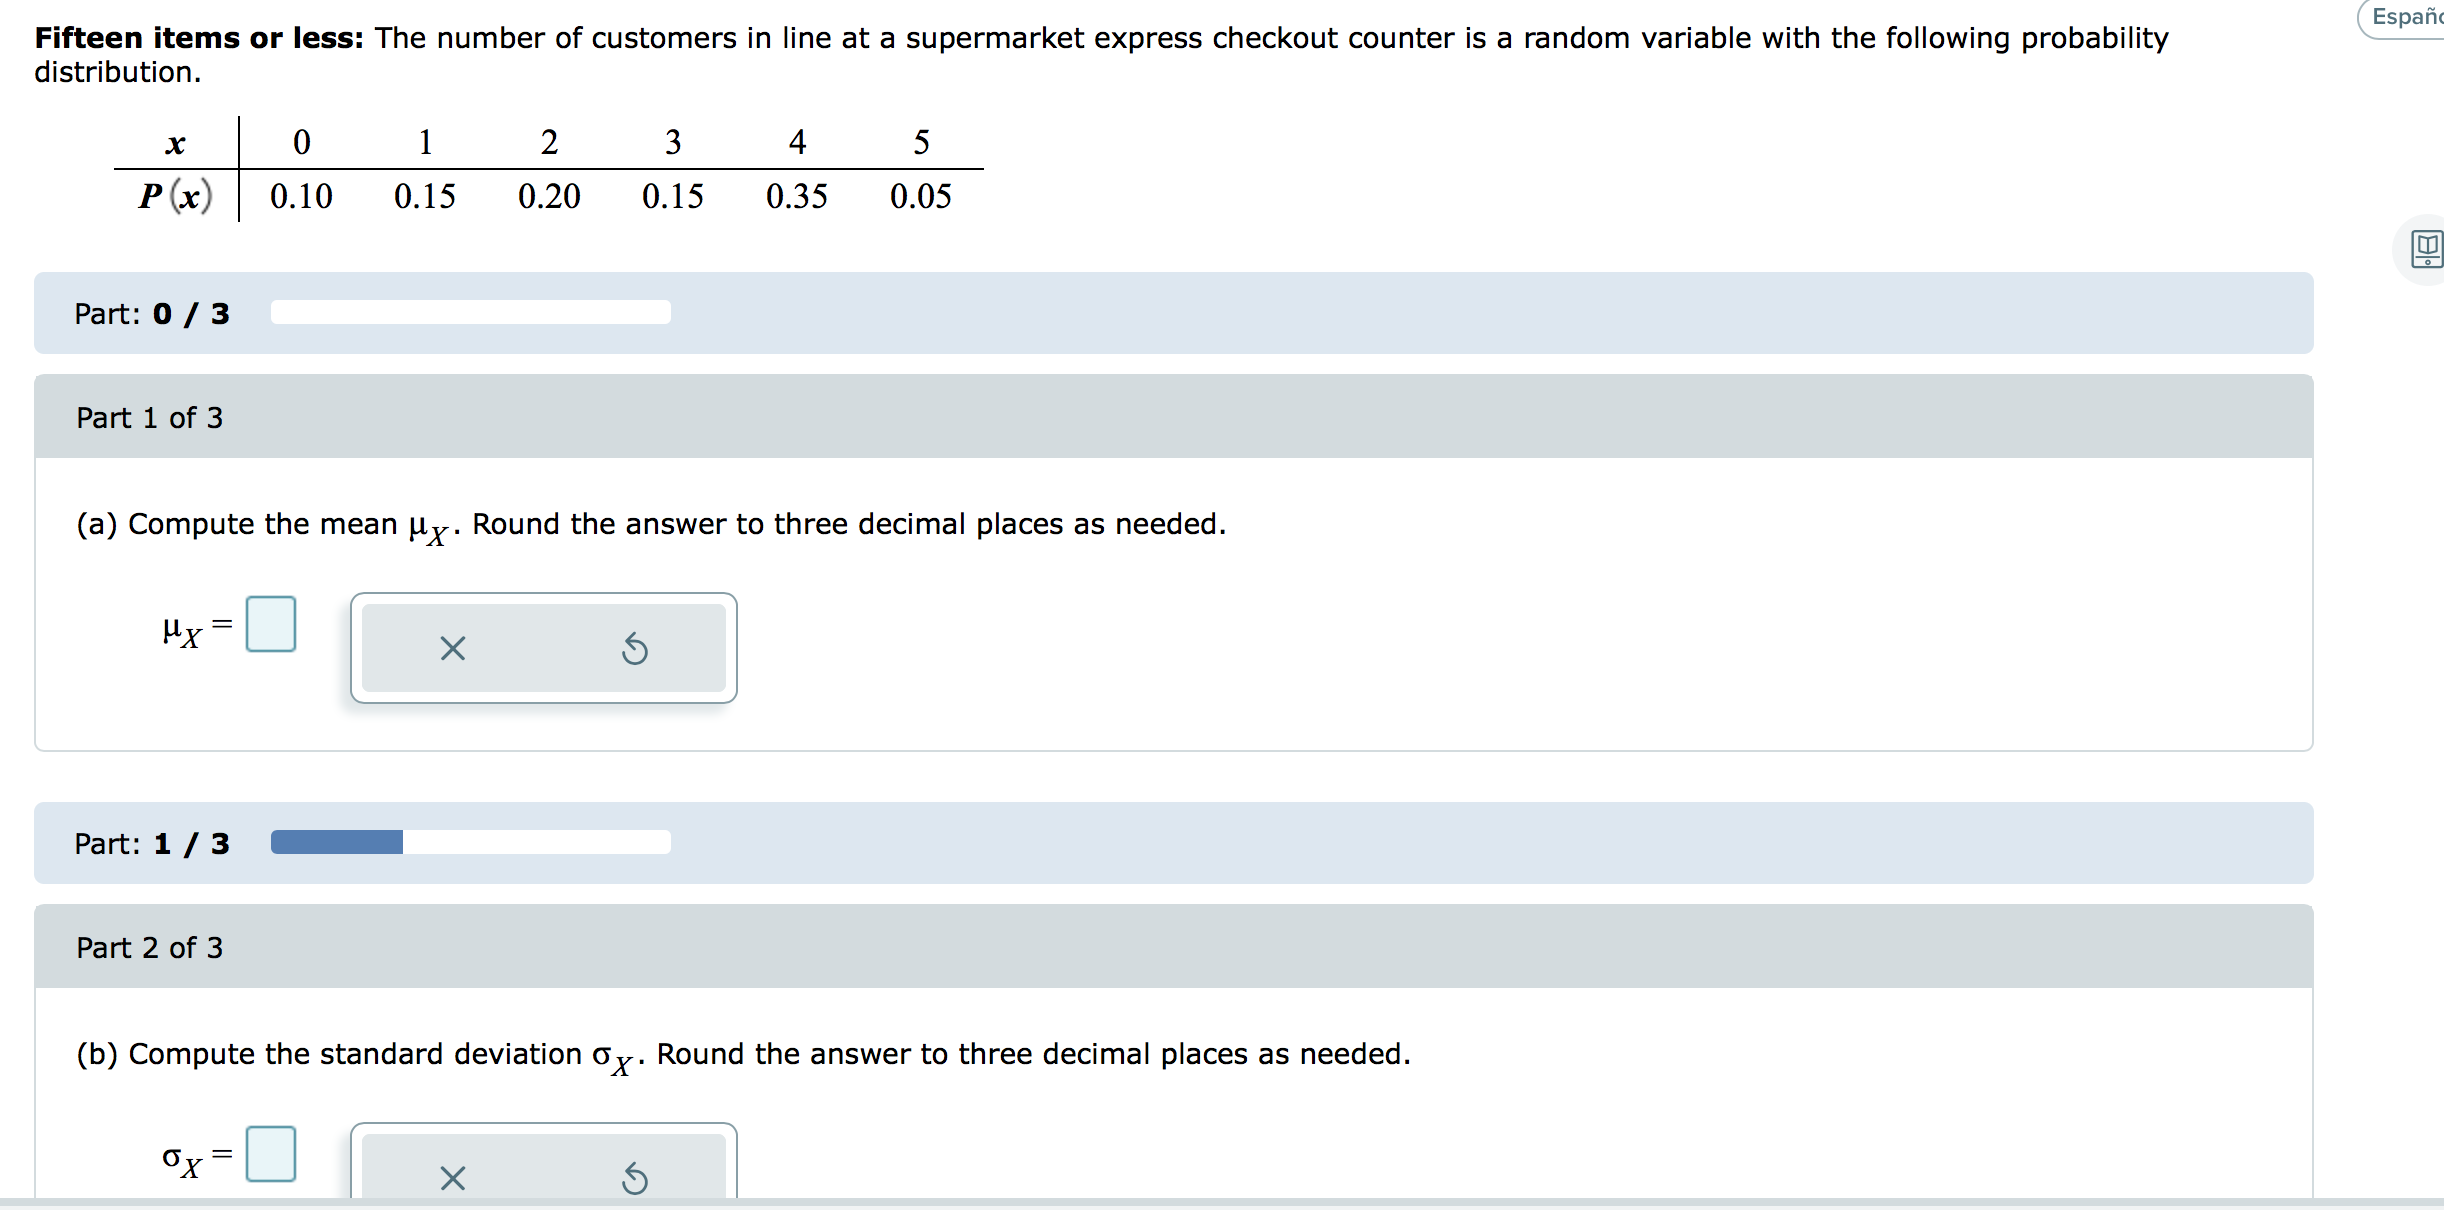Click the Part: 0 / 3 label
The width and height of the screenshot is (2444, 1210).
151,312
